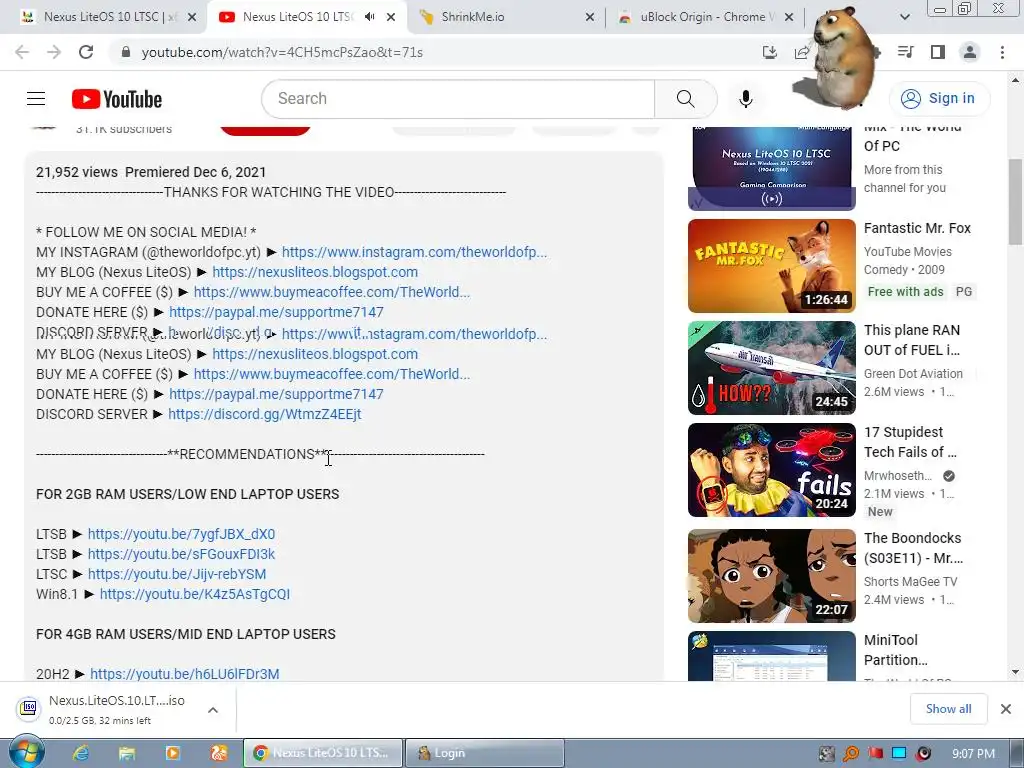Open the first buymeacoffee.com link
Image resolution: width=1024 pixels, height=768 pixels.
click(x=332, y=292)
